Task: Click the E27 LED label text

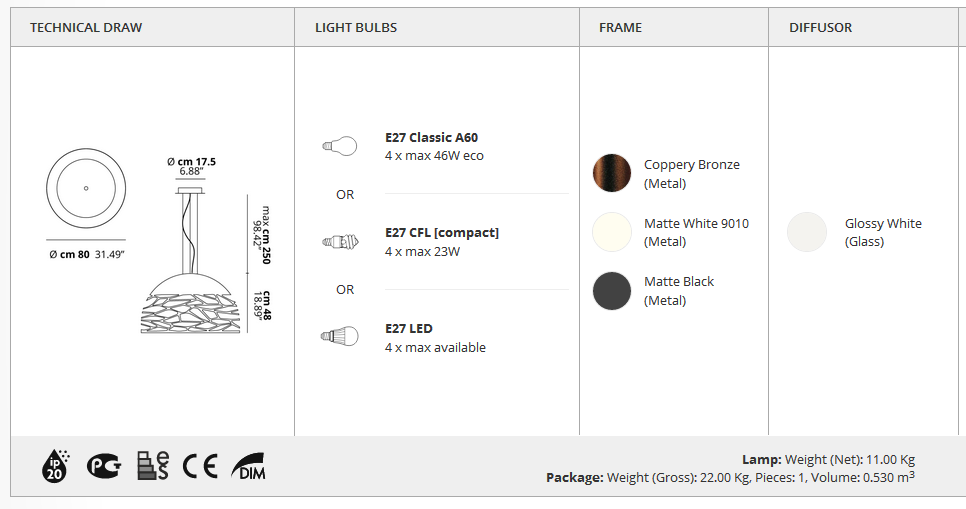Action: 408,328
